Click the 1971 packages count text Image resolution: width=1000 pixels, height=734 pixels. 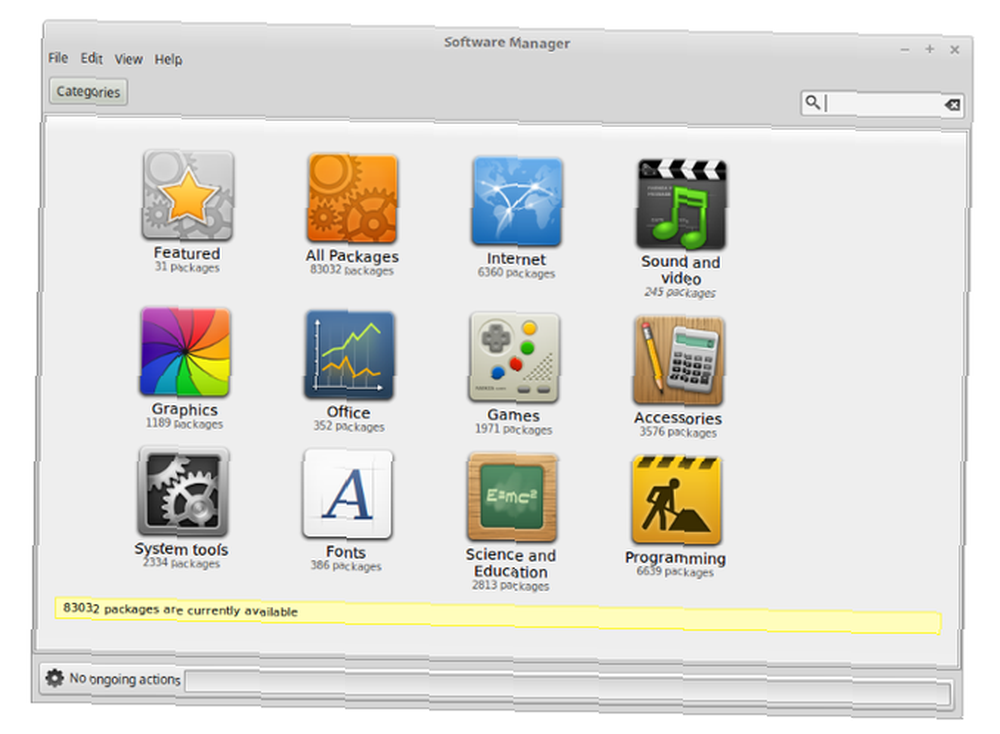[513, 429]
